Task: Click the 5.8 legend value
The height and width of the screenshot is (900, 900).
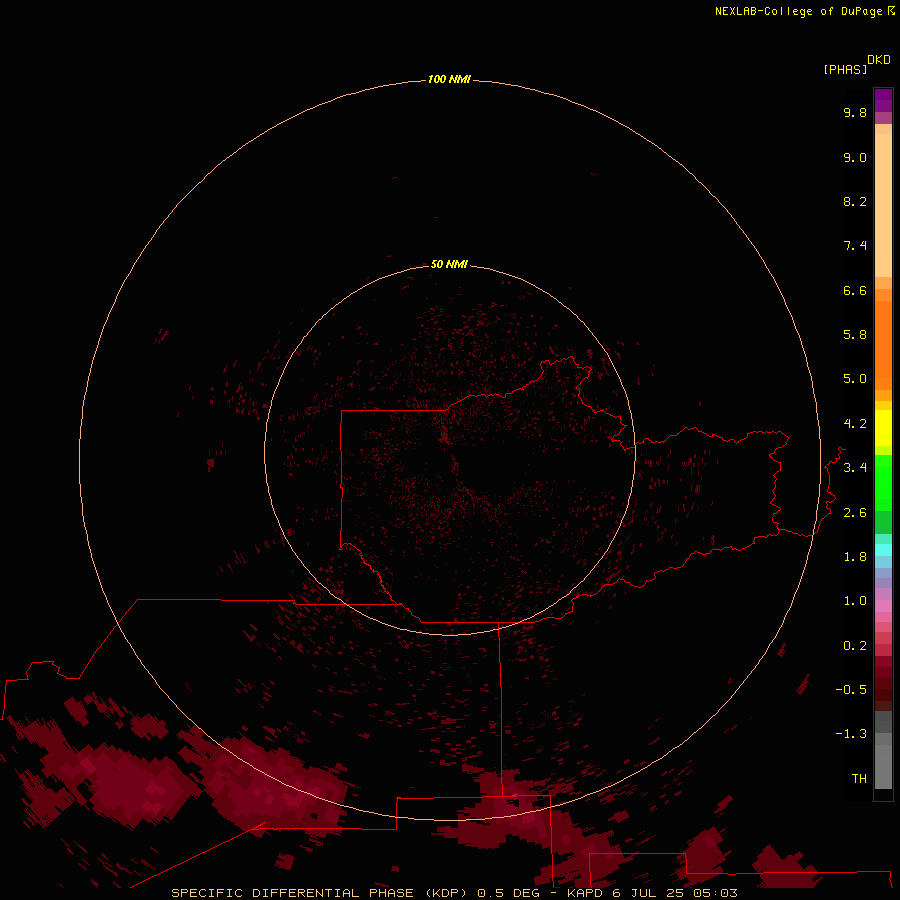Action: pyautogui.click(x=855, y=335)
